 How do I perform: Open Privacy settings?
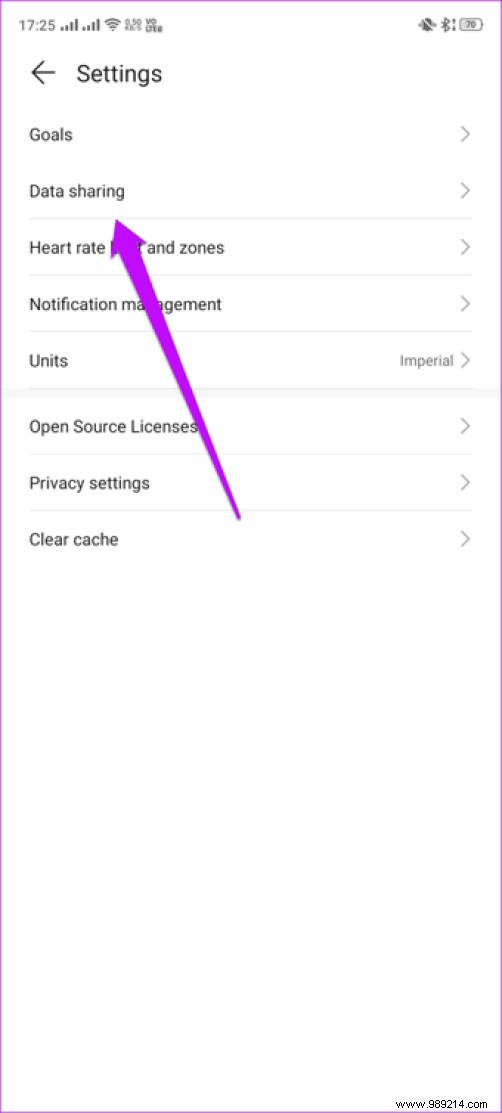point(251,483)
